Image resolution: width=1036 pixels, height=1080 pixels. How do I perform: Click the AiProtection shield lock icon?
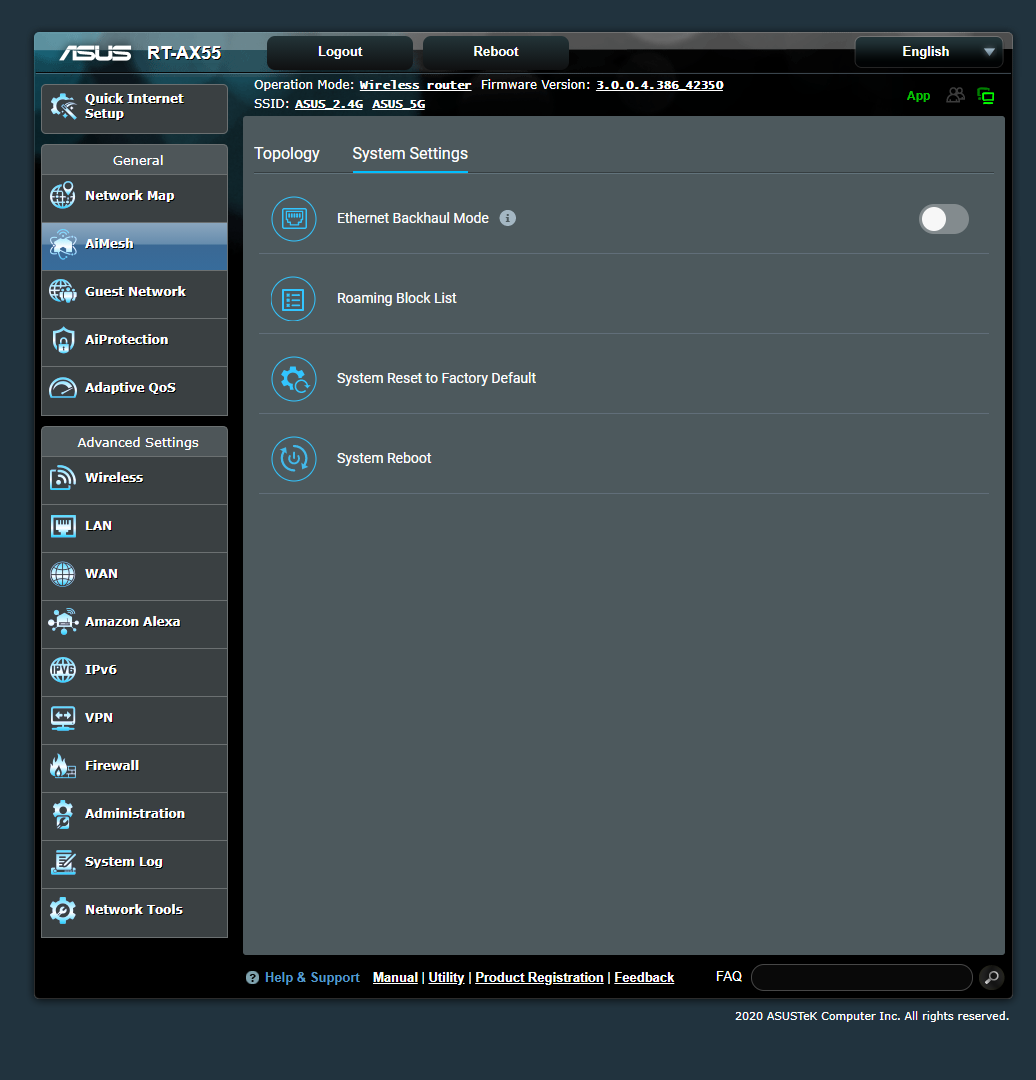coord(63,340)
